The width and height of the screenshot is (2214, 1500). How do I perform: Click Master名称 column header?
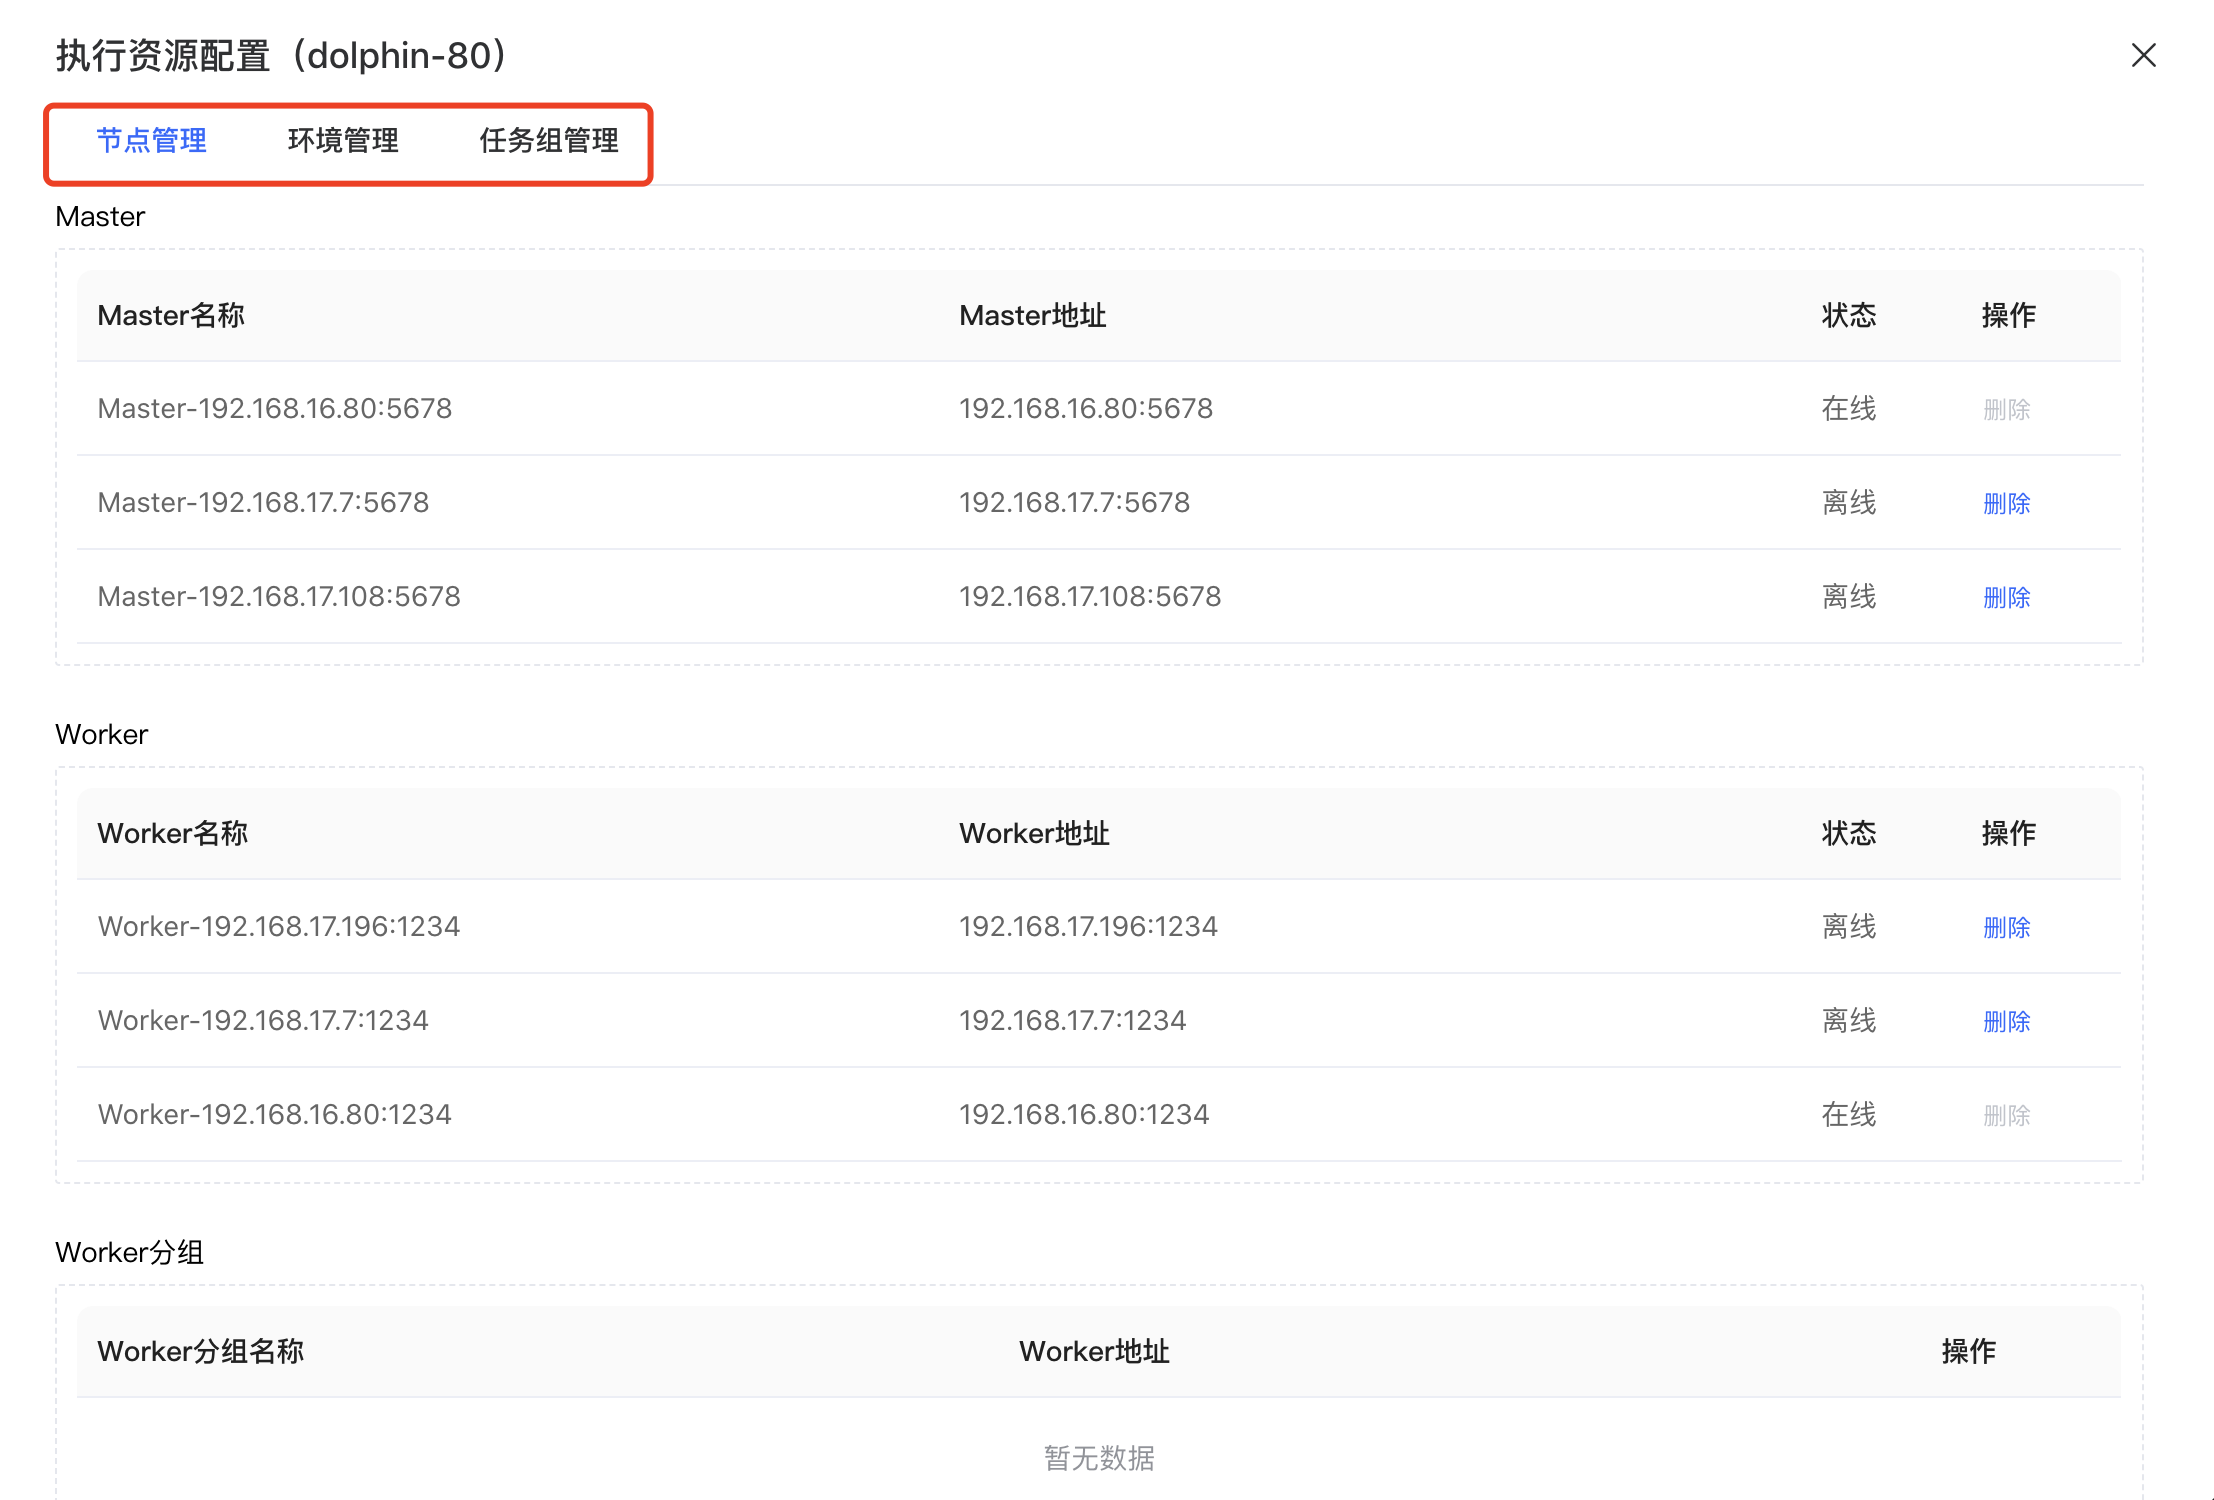pyautogui.click(x=171, y=316)
